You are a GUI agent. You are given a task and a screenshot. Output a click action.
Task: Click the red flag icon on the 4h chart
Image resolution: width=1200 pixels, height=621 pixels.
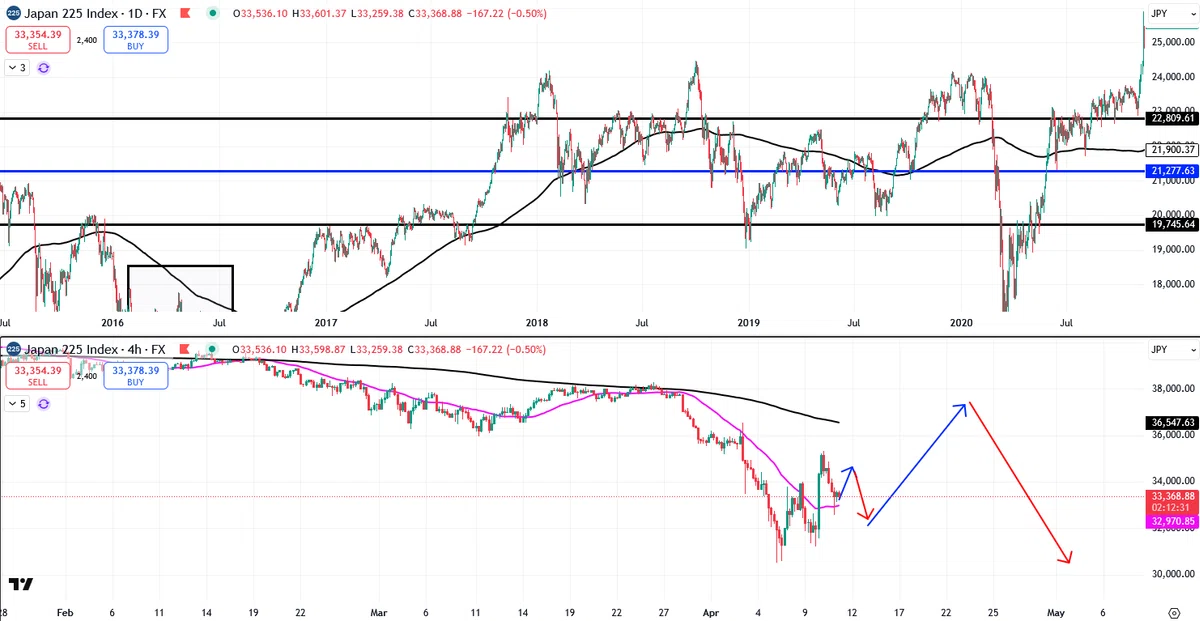point(185,349)
